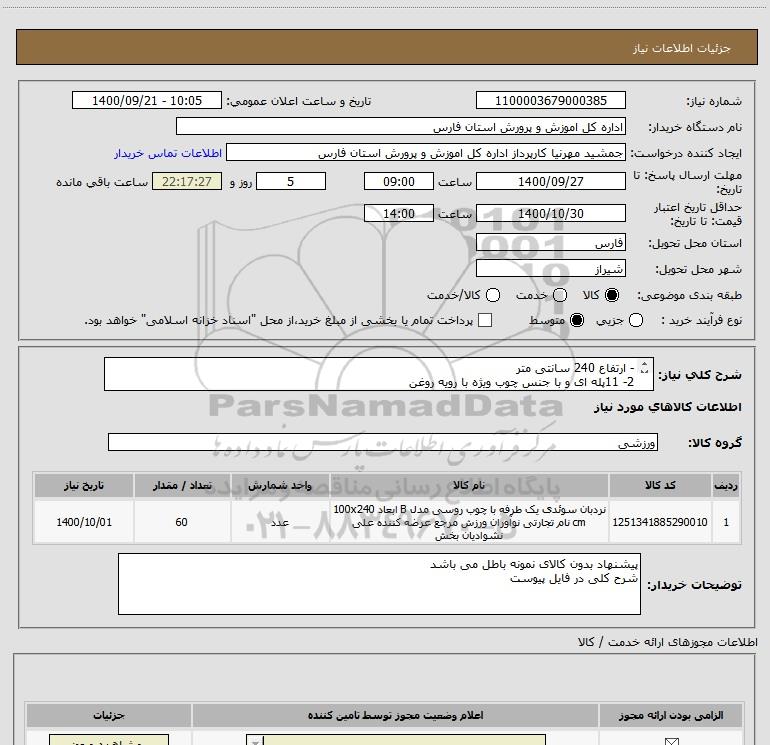Screen dimensions: 770x745
Task: Tick the Islamic treasury bonds payment checkbox
Action: pyautogui.click(x=485, y=320)
